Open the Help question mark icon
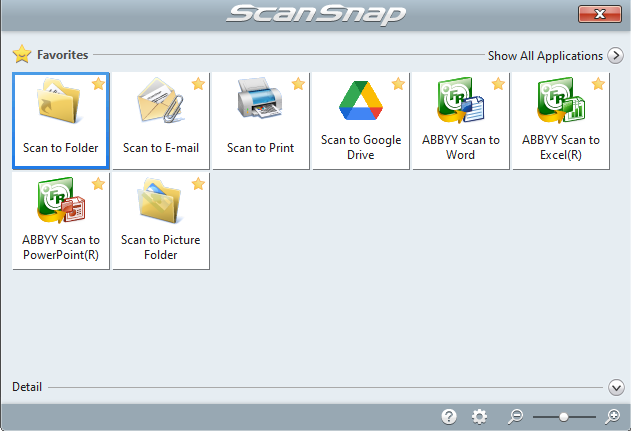Screen dimensions: 631x431 pos(449,417)
